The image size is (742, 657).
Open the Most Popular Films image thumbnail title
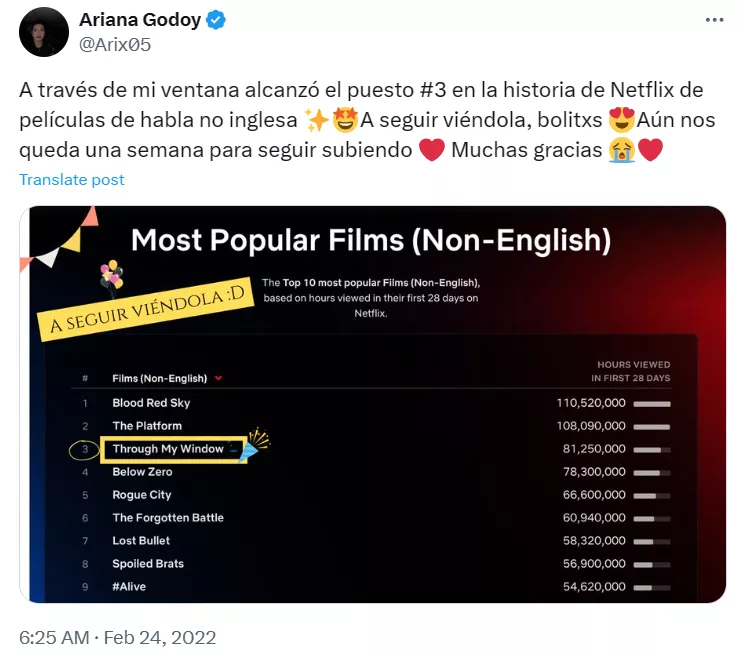(x=371, y=240)
